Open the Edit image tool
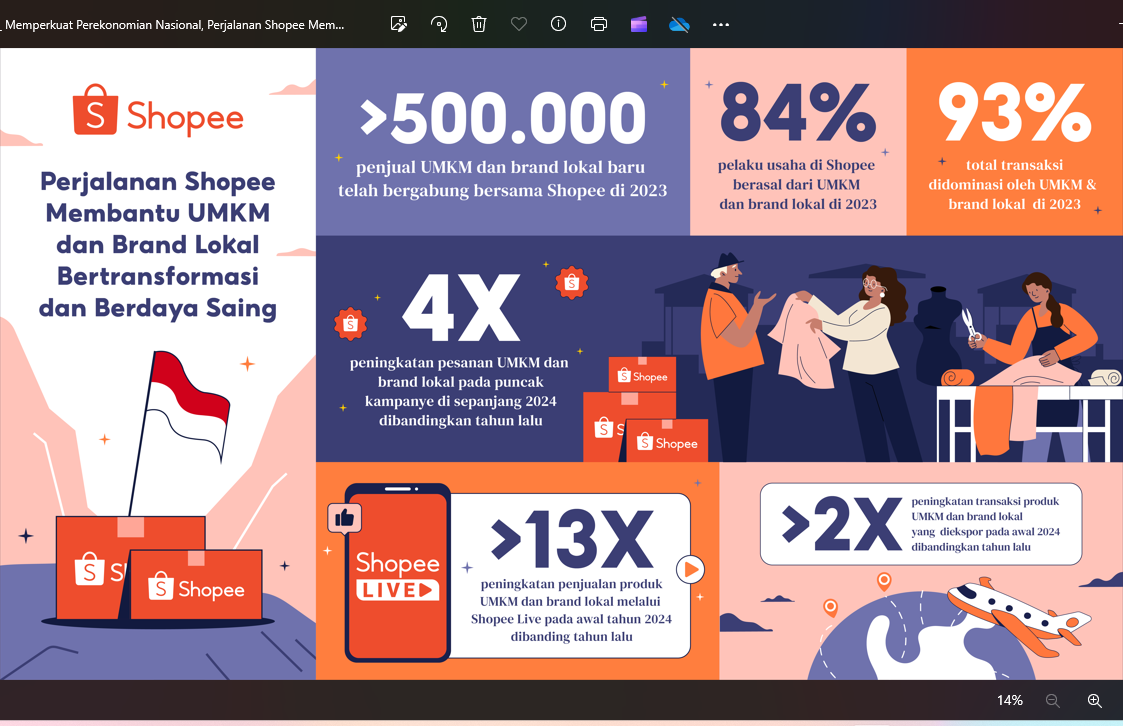Screen dimensions: 1123x726 pyautogui.click(x=399, y=24)
